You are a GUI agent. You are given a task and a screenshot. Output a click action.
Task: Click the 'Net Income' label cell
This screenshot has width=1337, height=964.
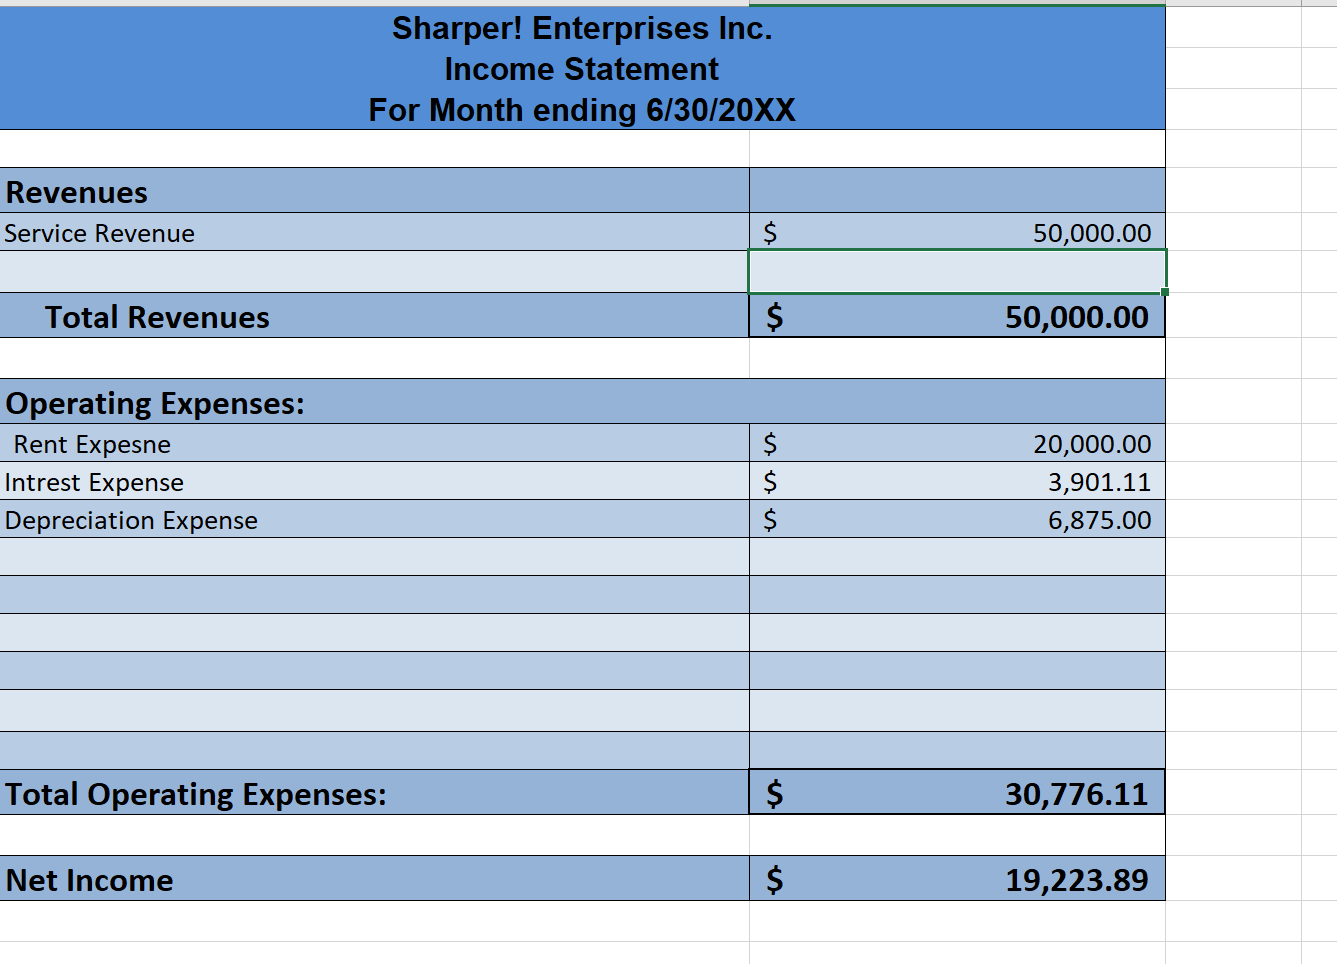[374, 879]
